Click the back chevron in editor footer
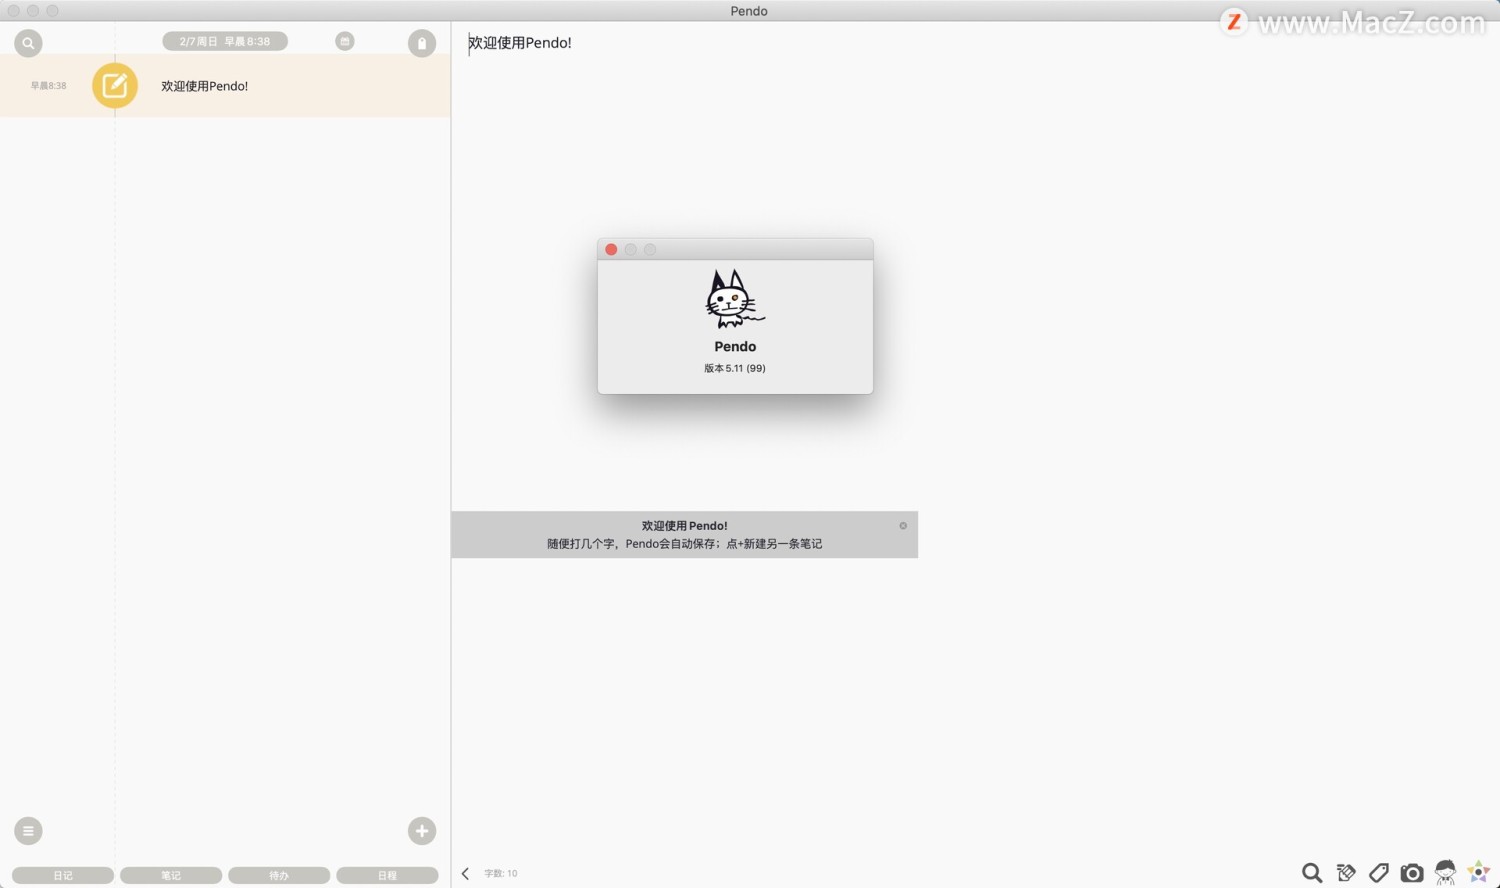The image size is (1500, 888). (x=465, y=873)
